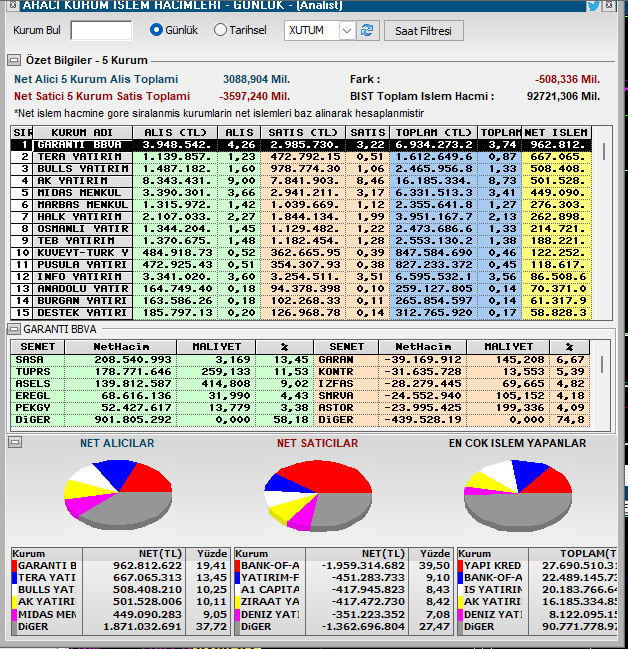Collapse the Özet Bilgiler - 5 Kurum section
This screenshot has height=649, width=628.
tap(14, 60)
